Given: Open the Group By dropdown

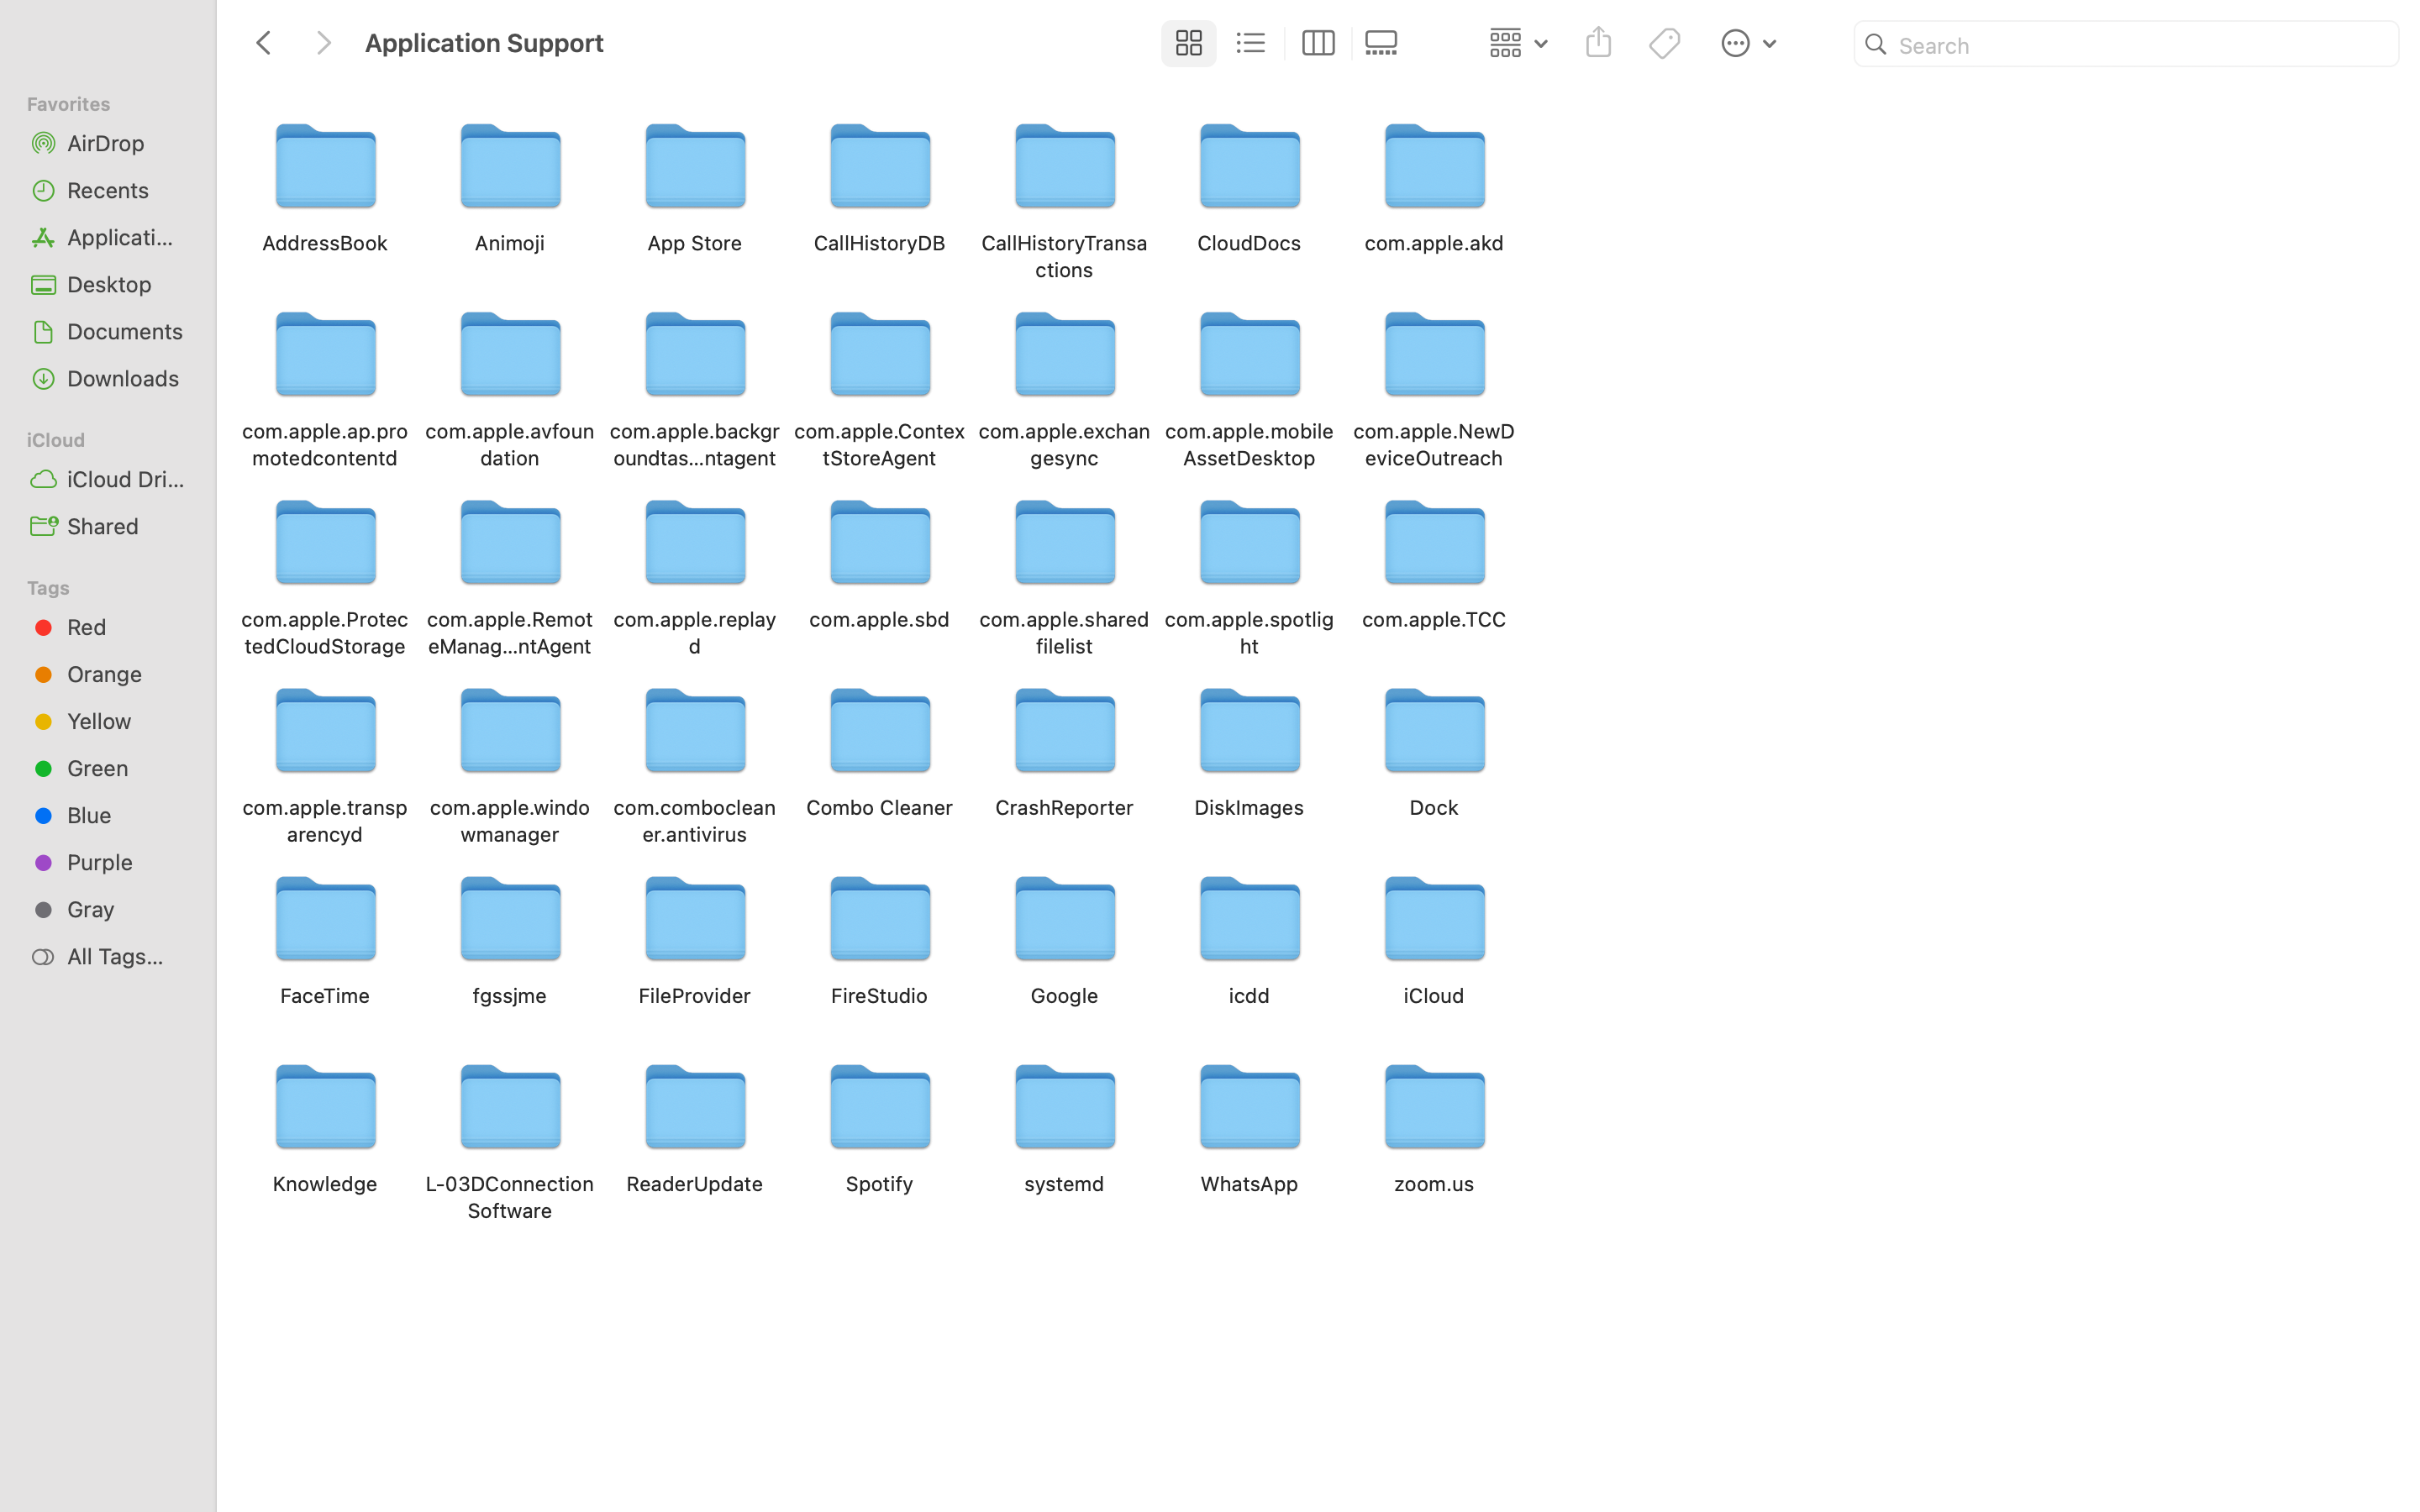Looking at the screenshot, I should 1517,43.
